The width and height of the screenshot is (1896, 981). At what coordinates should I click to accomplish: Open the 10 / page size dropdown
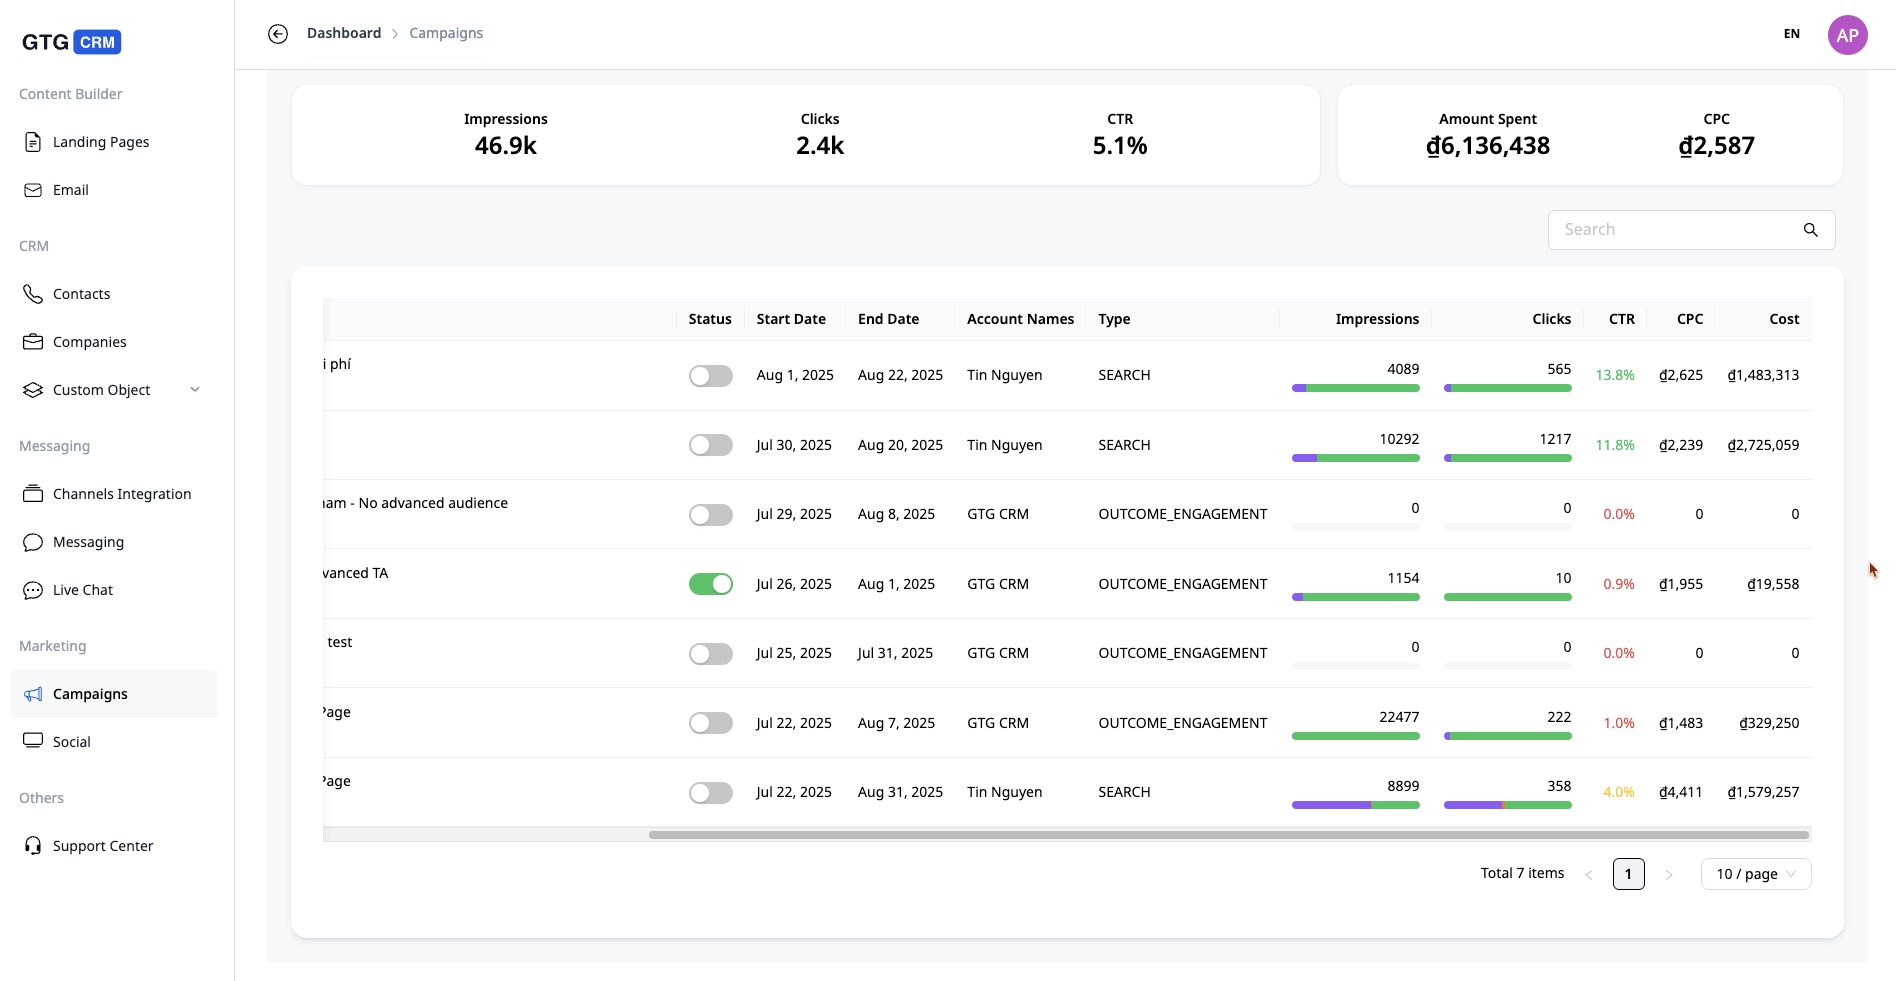tap(1756, 874)
